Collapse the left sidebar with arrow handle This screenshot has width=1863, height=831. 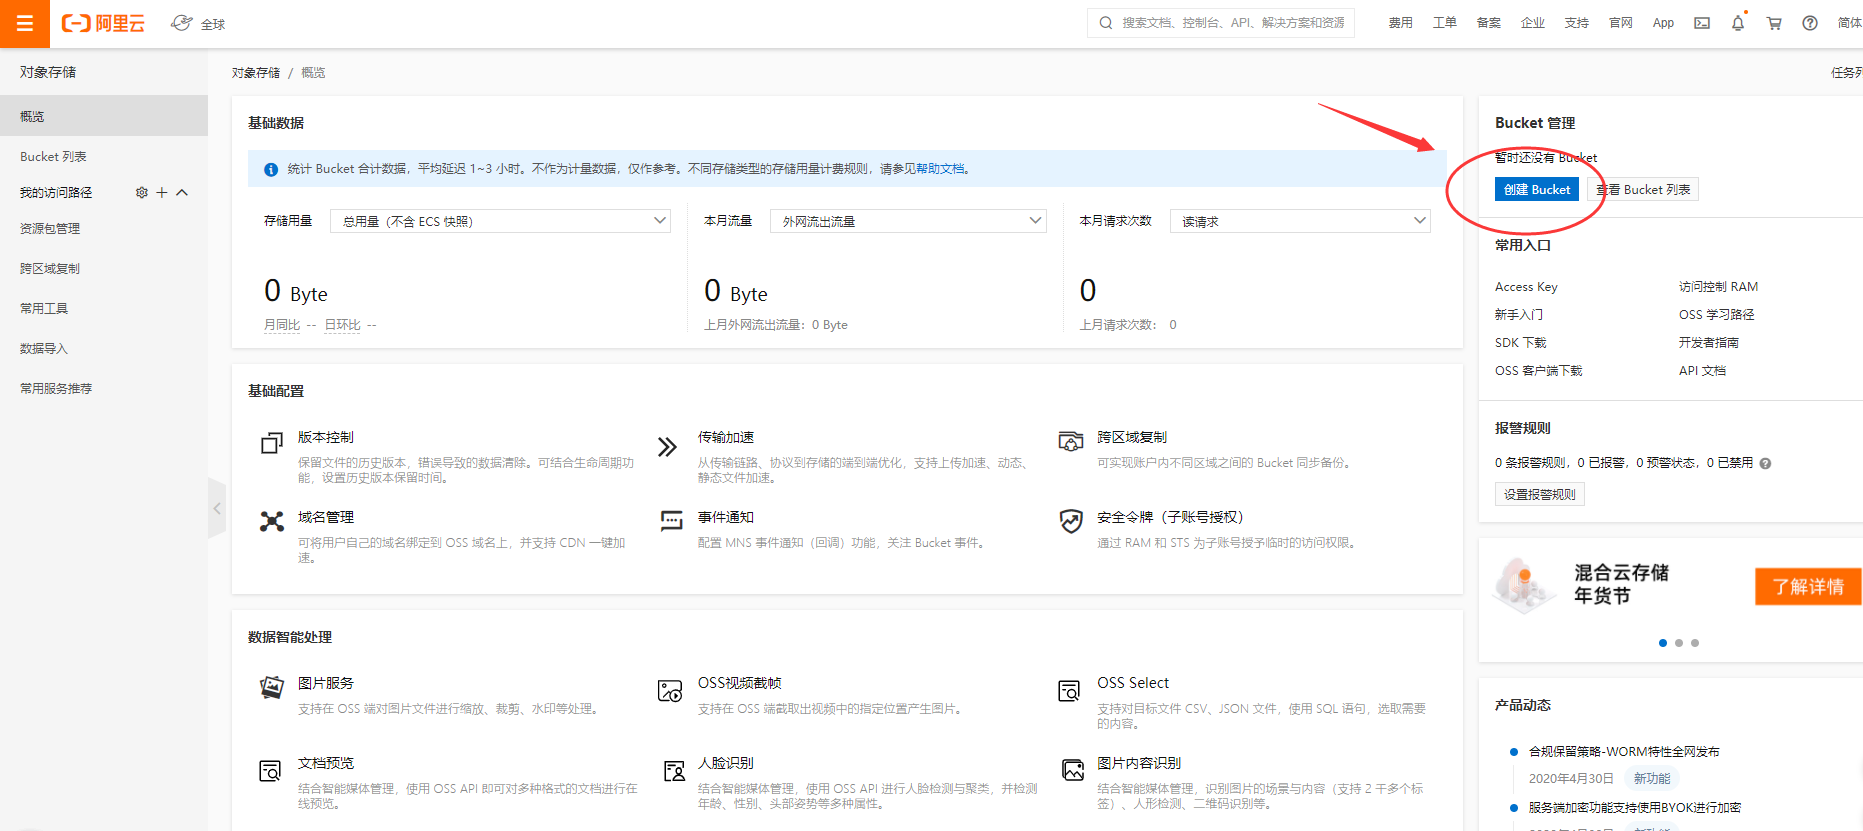coord(217,508)
